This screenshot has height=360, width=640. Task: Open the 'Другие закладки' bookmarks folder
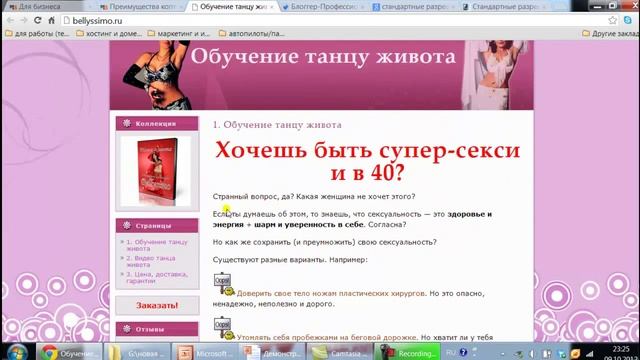(611, 33)
